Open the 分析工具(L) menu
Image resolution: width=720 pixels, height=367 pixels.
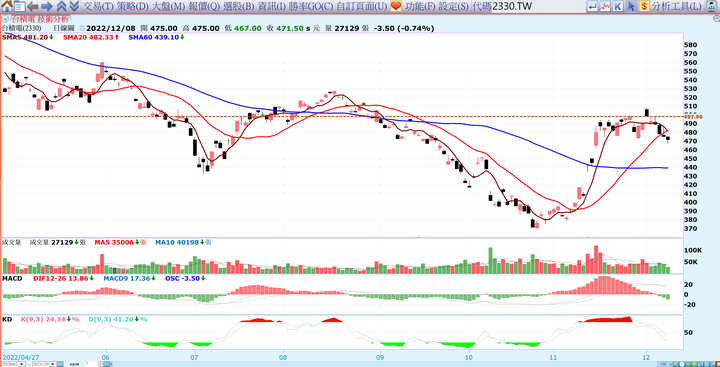[676, 6]
